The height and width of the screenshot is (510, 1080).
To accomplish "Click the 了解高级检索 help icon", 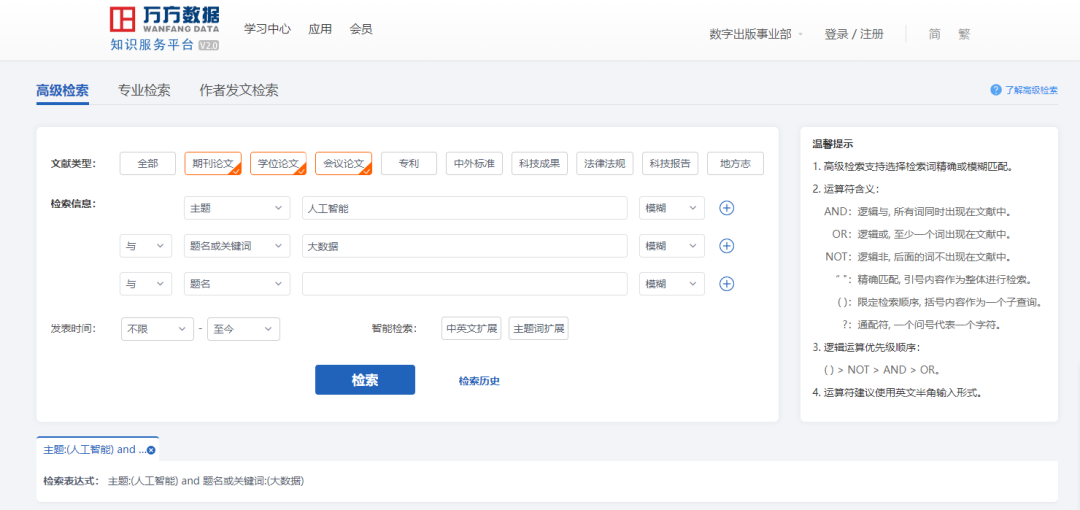I will (995, 90).
